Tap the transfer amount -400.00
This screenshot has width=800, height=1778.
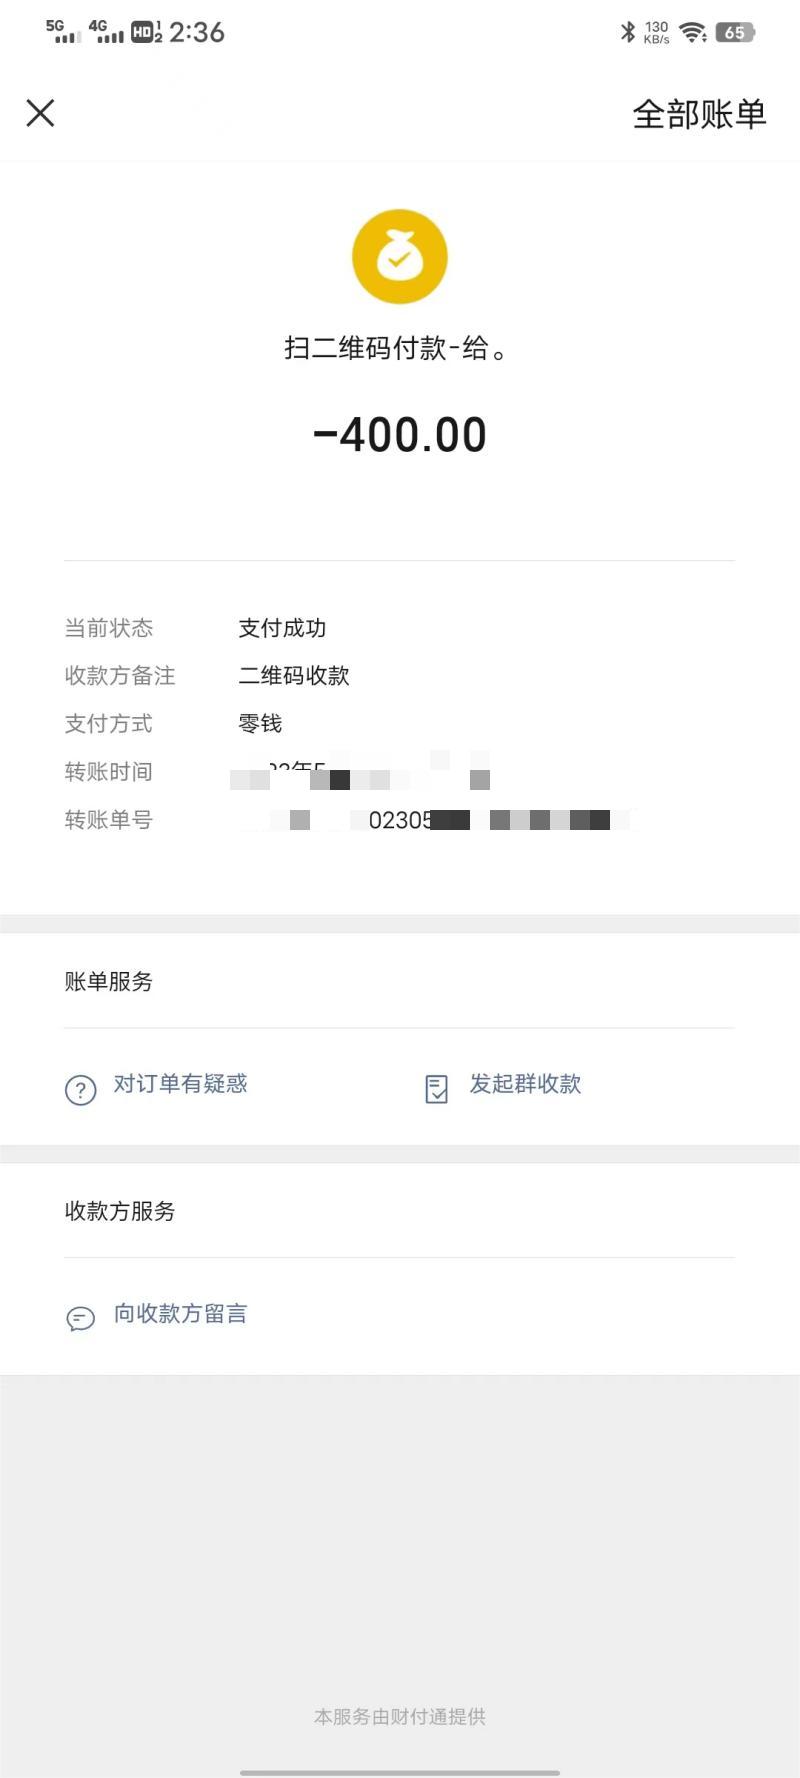point(400,432)
